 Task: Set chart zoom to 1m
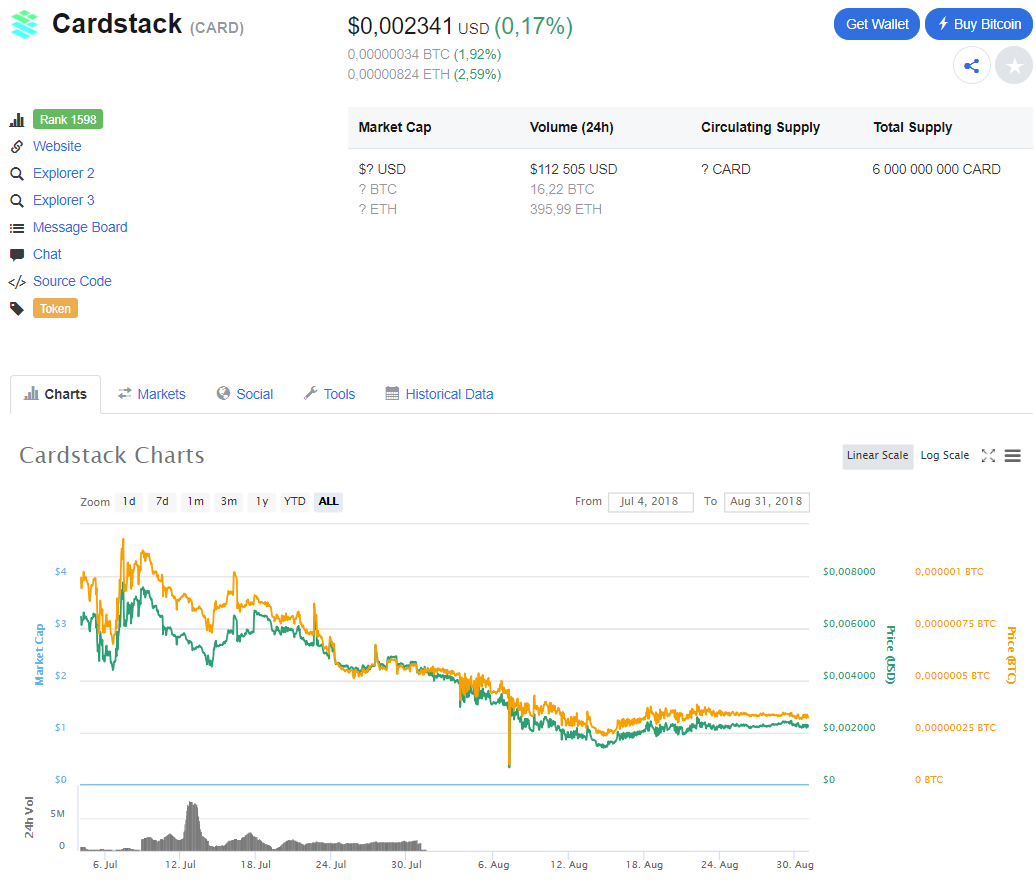(x=196, y=502)
